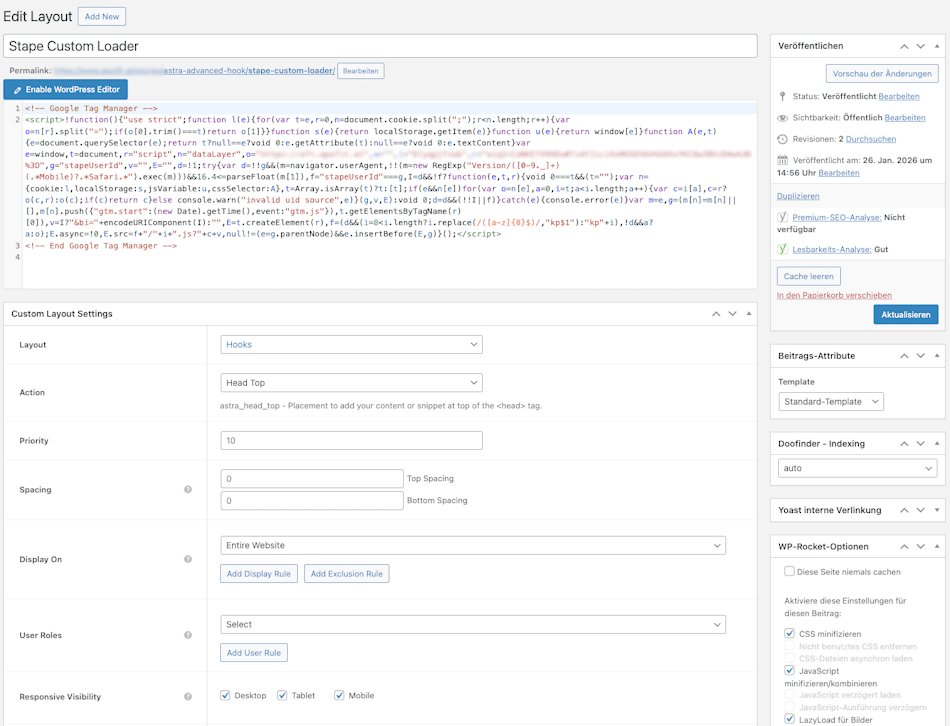Move Custom Layout Settings panel up
Viewport: 950px width, 726px height.
[716, 314]
